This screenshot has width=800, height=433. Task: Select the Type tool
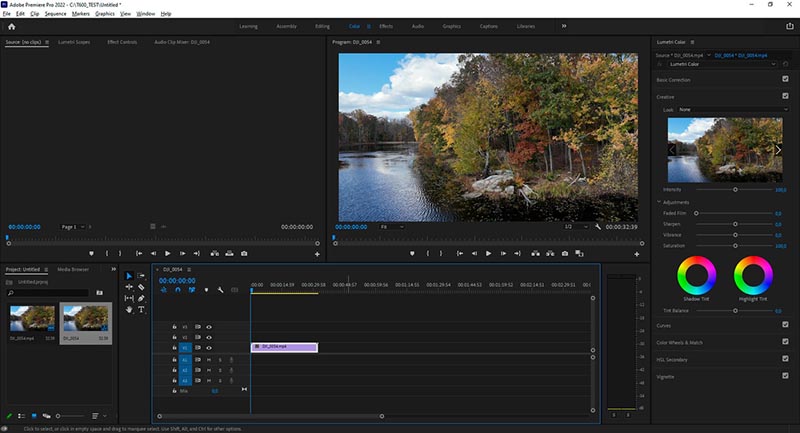click(141, 309)
